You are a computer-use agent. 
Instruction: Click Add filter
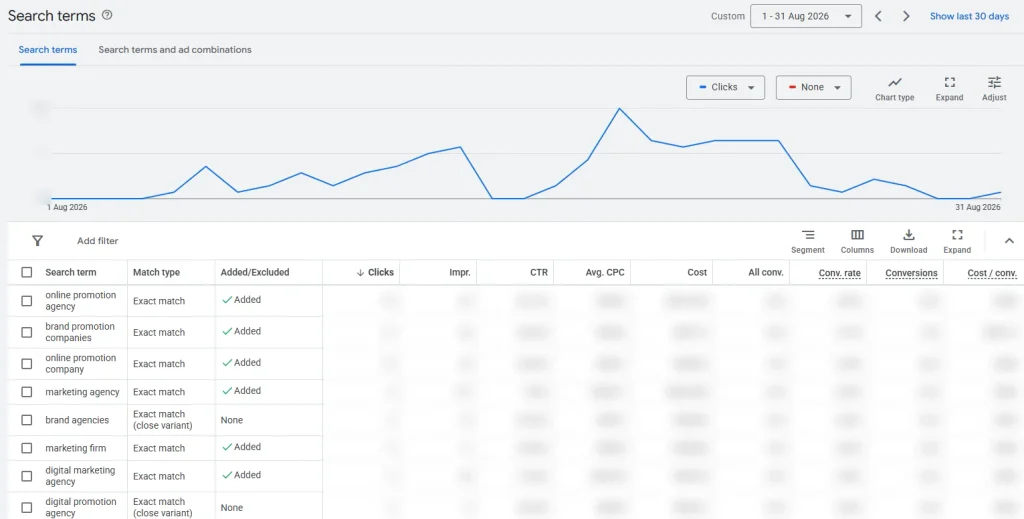[97, 241]
